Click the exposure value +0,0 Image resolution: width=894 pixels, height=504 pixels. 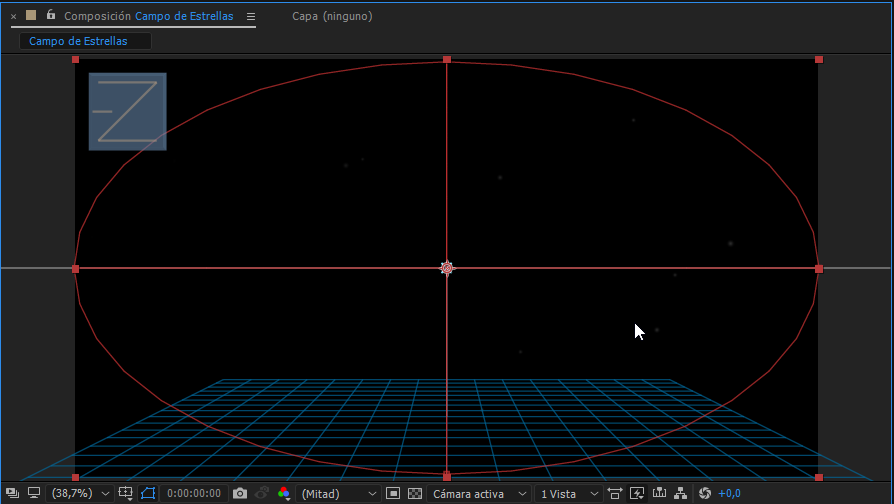point(729,493)
